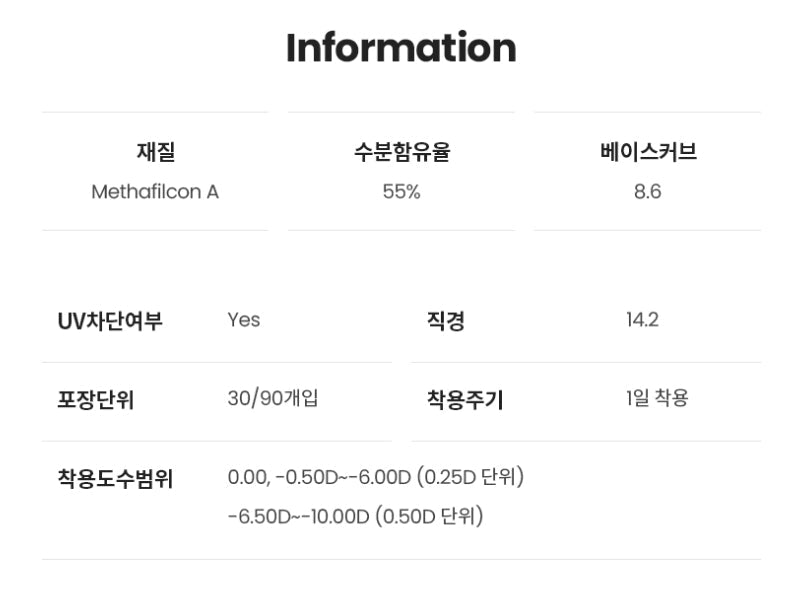Select the 베이스커브 label
798x591 pixels.
click(647, 152)
